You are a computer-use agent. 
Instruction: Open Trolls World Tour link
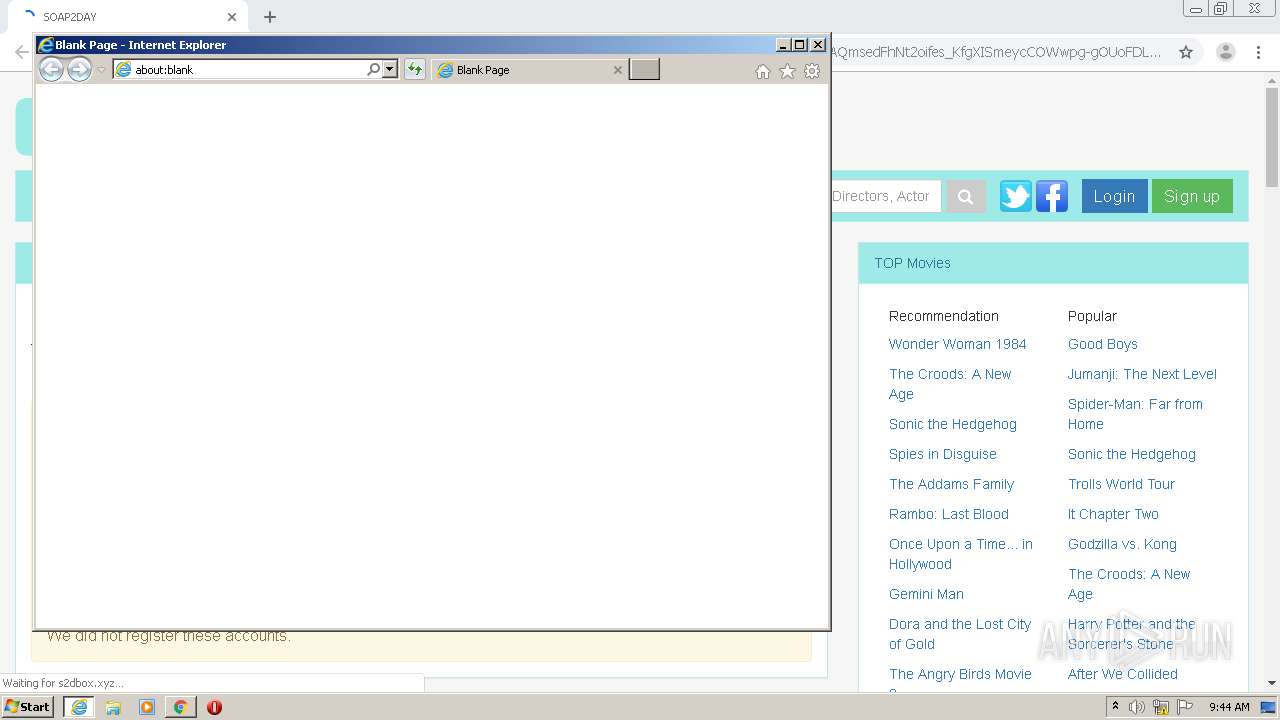pyautogui.click(x=1121, y=484)
